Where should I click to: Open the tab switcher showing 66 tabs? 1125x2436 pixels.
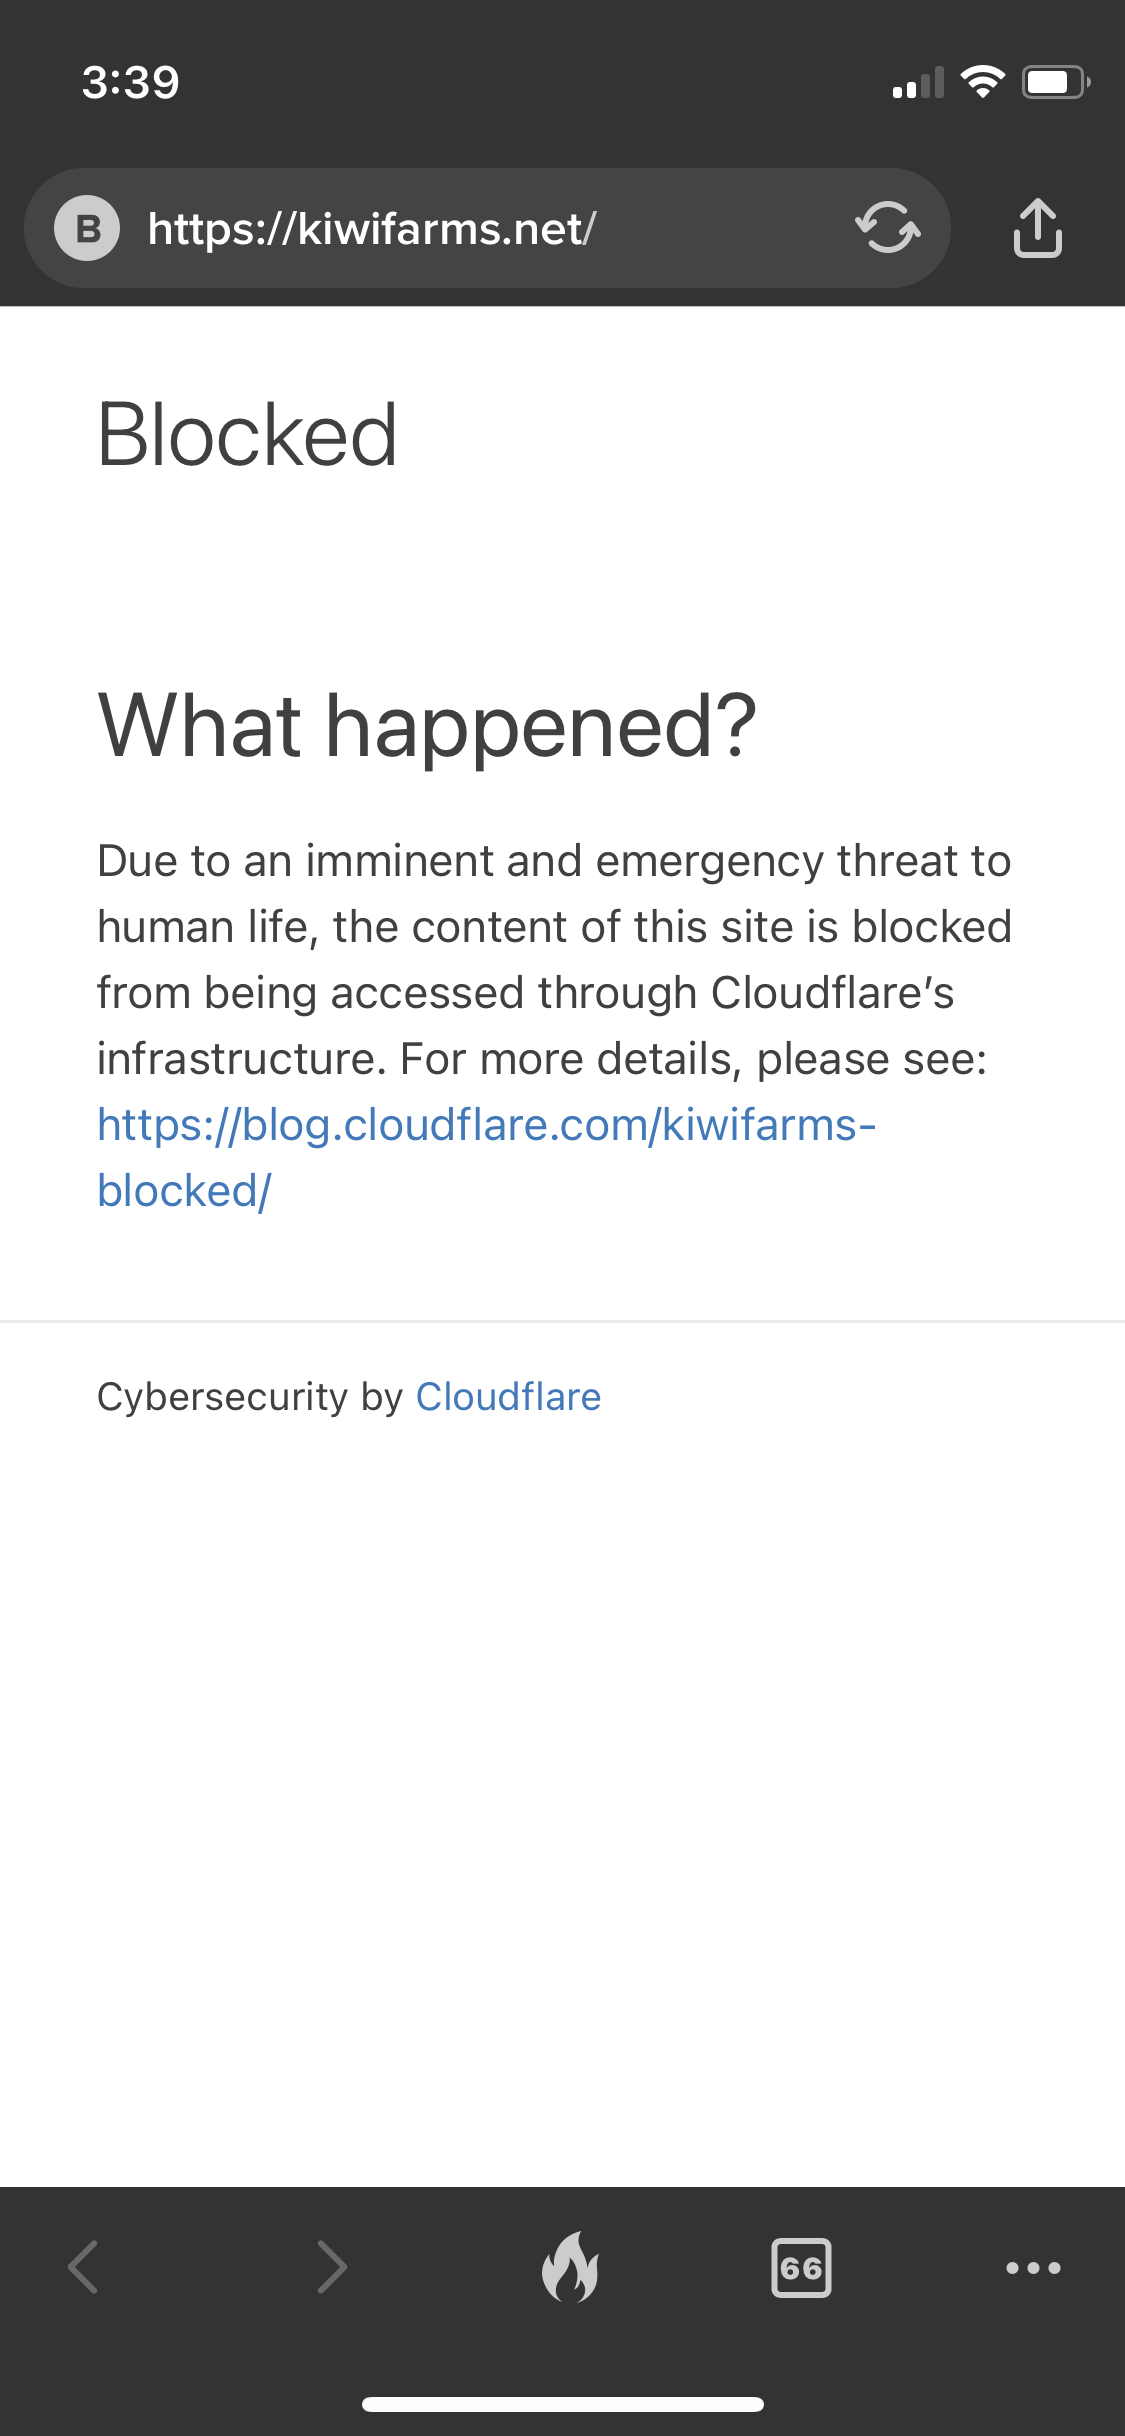point(801,2267)
